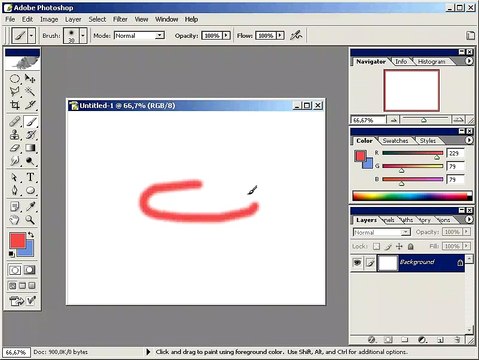The image size is (479, 360).
Task: Switch to the Info tab
Action: pos(401,62)
